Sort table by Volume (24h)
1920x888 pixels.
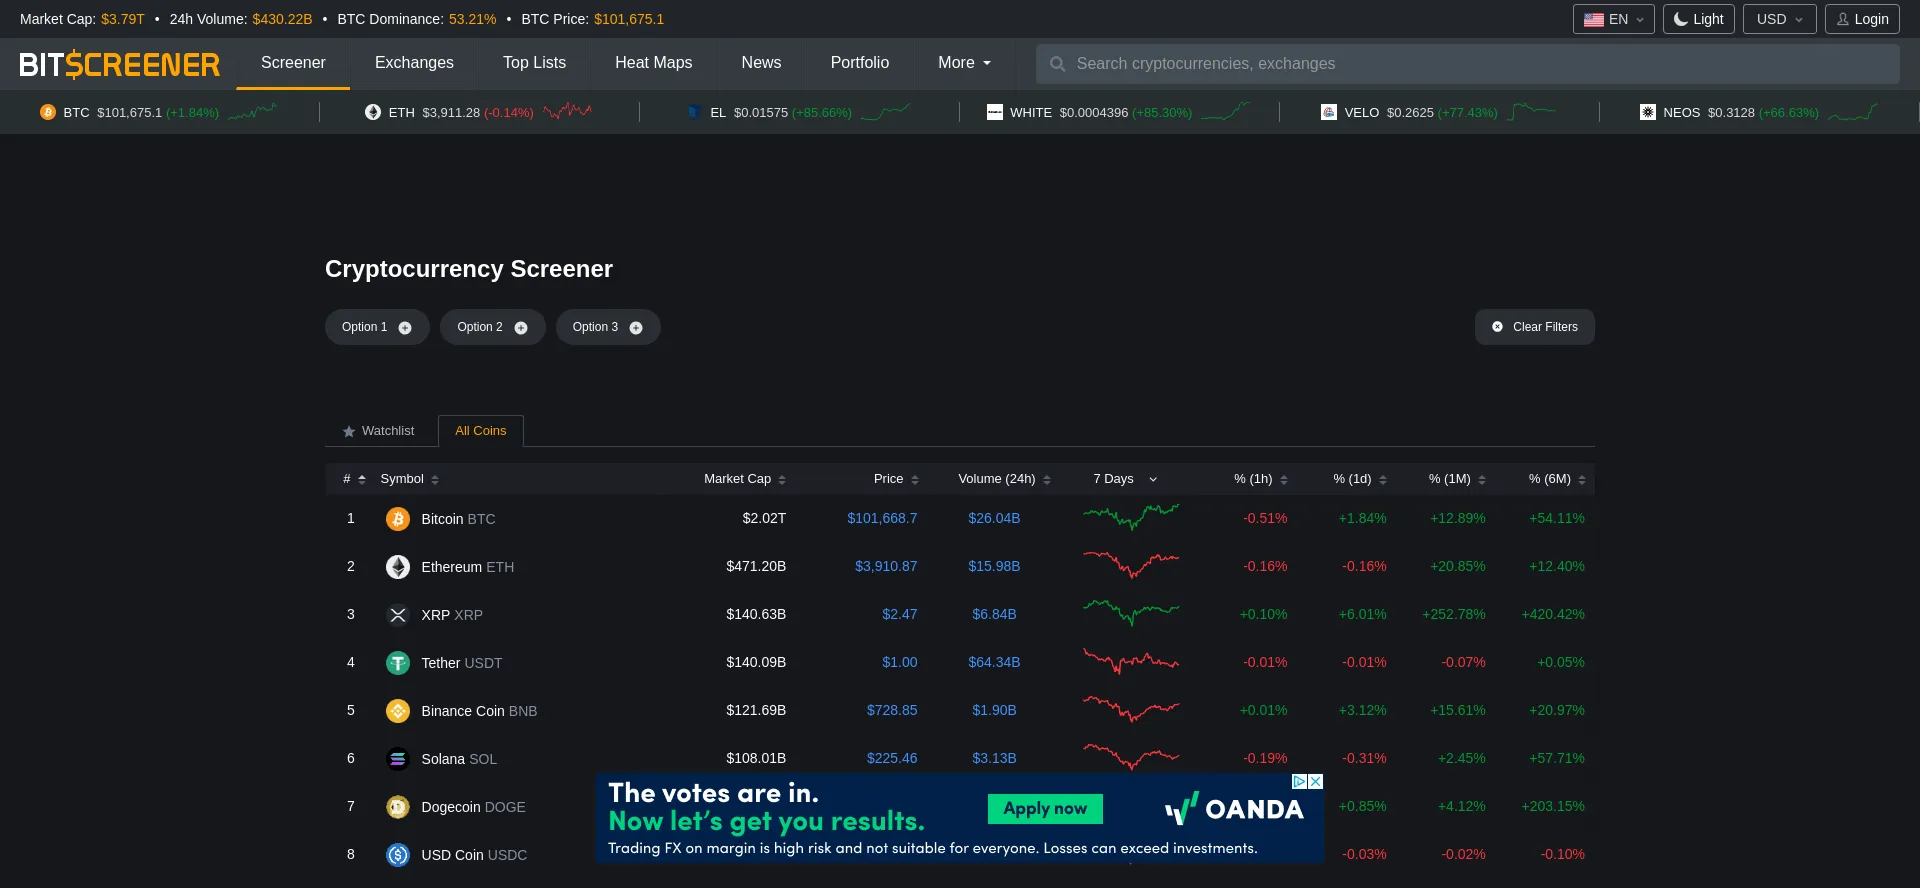[1004, 479]
